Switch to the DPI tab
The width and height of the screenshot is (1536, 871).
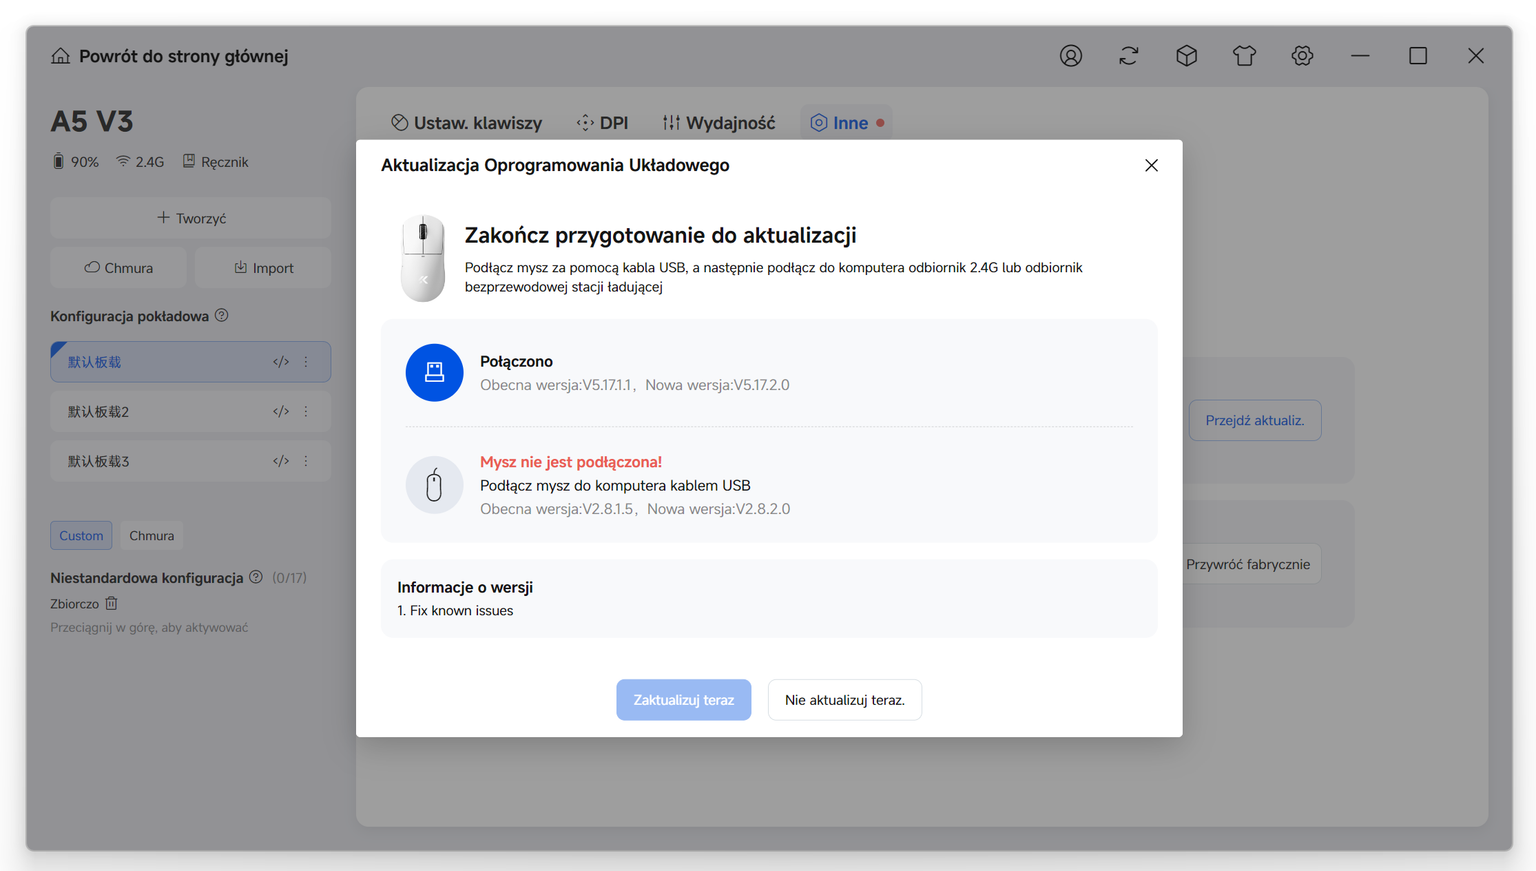click(x=603, y=123)
